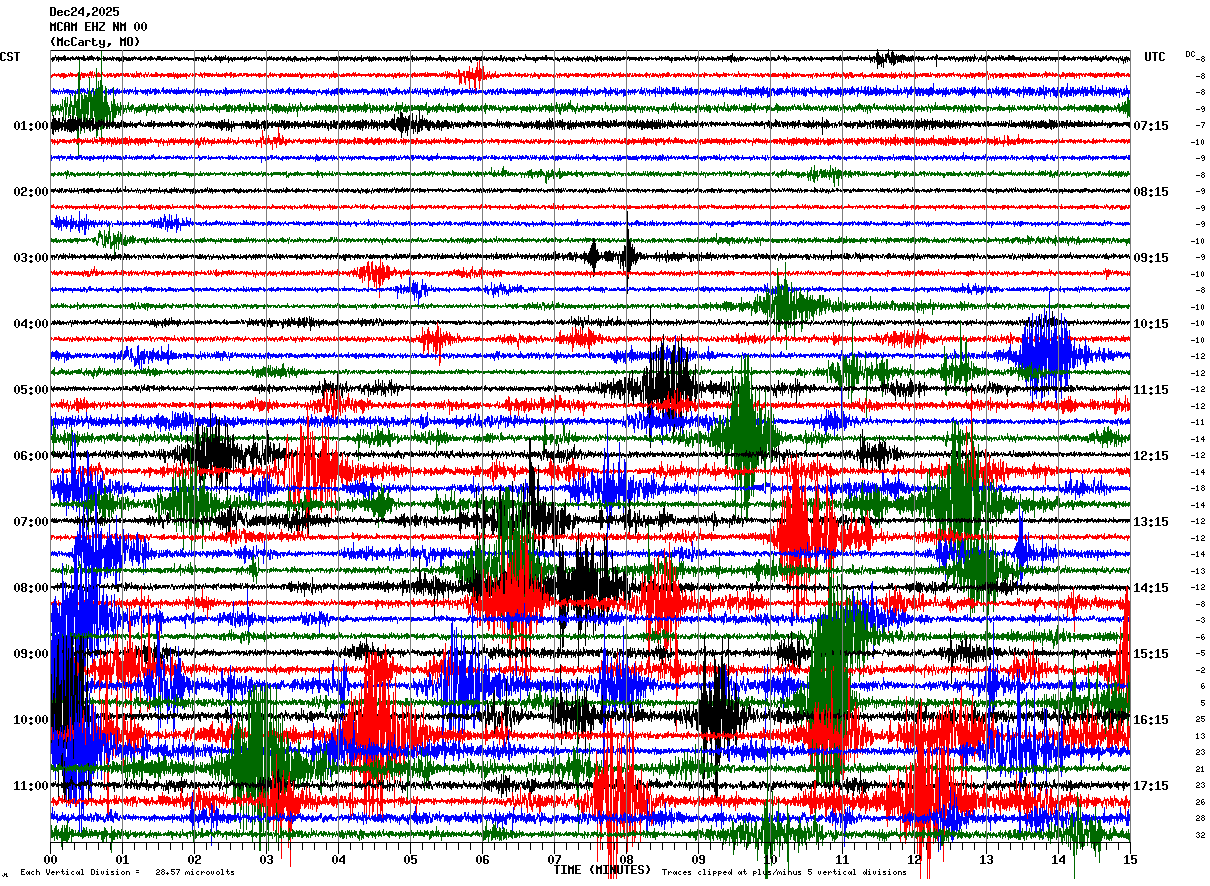This screenshot has width=1210, height=886.
Task: Click the minute 01 tick label on bottom axis
Action: pyautogui.click(x=122, y=859)
